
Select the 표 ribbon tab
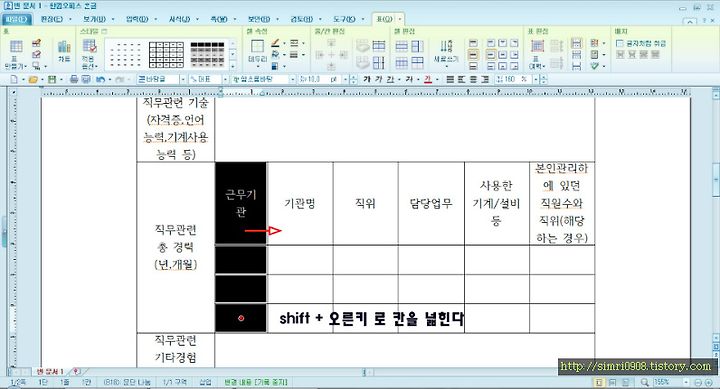(385, 19)
